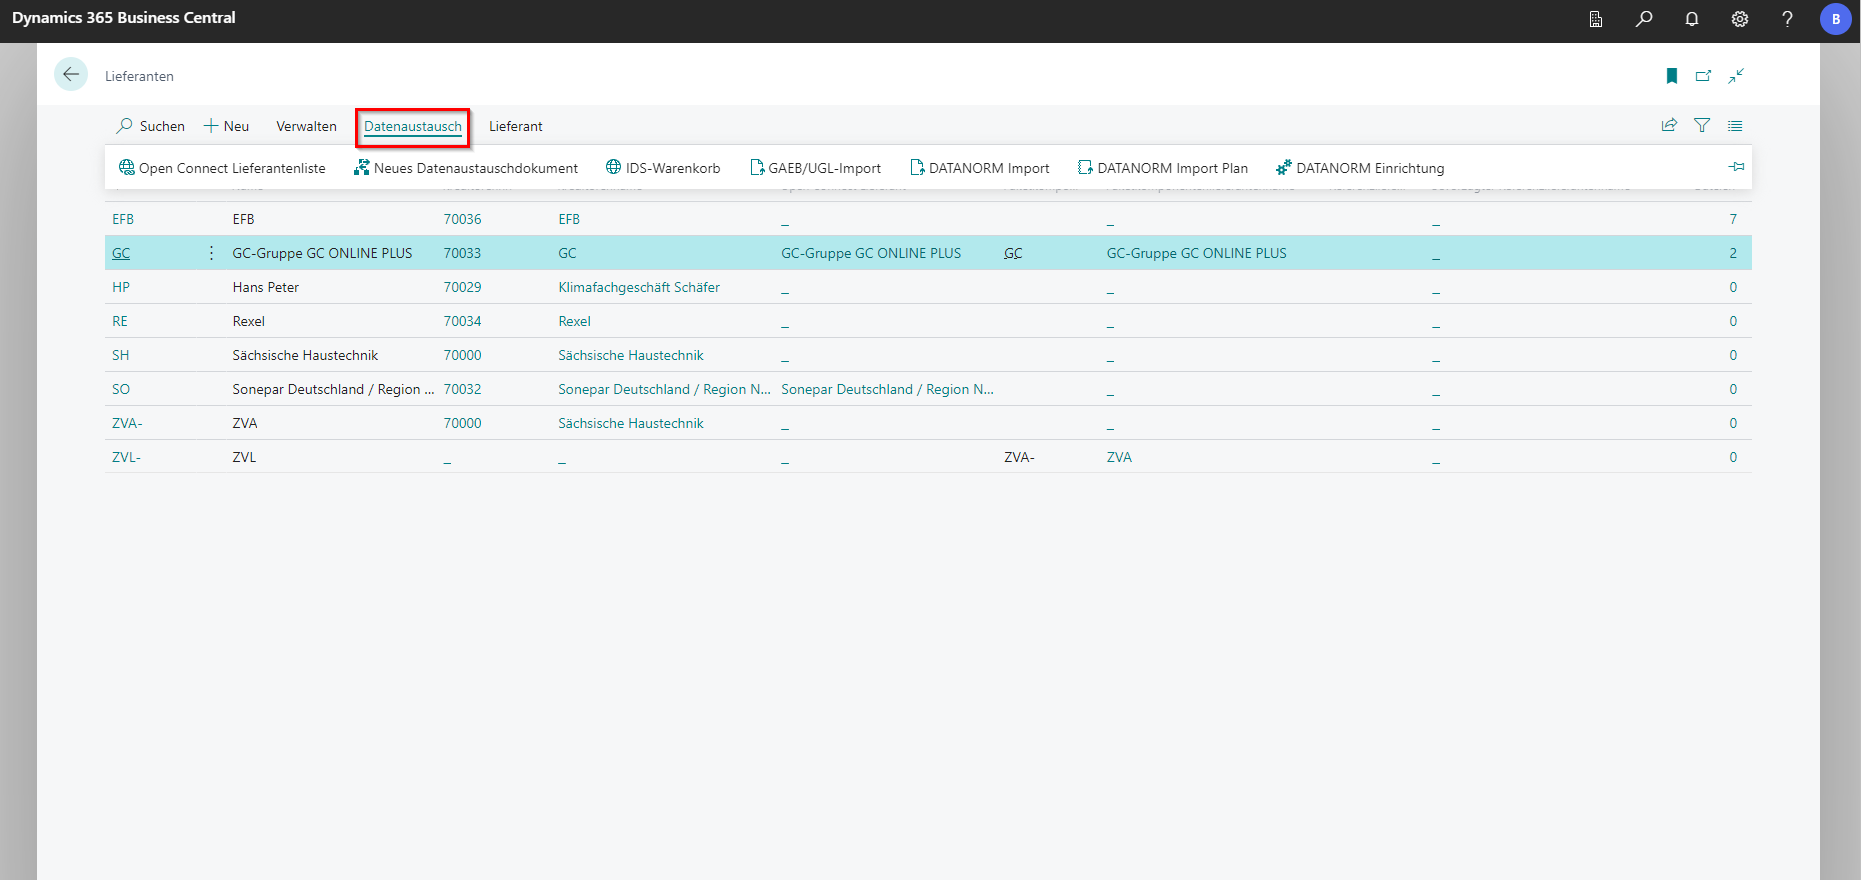
Task: Open page in new window icon
Action: (x=1703, y=76)
